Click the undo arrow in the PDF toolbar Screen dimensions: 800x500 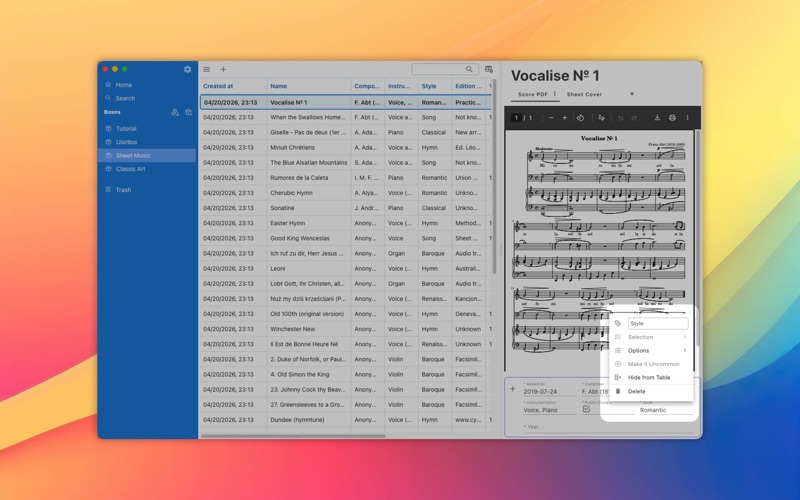[621, 118]
